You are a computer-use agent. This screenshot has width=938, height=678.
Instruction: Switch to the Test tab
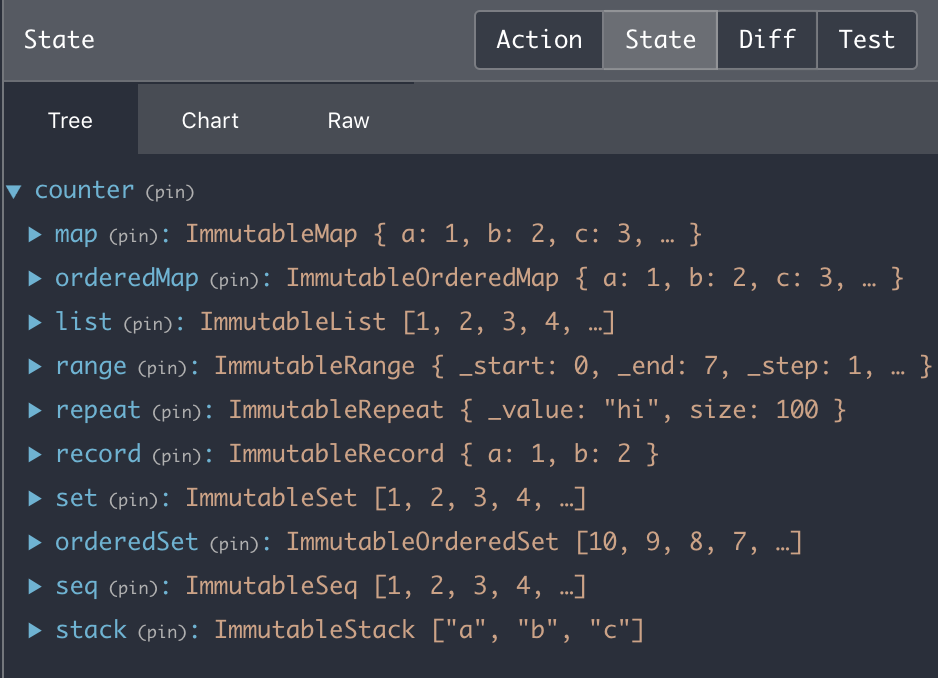pos(866,39)
